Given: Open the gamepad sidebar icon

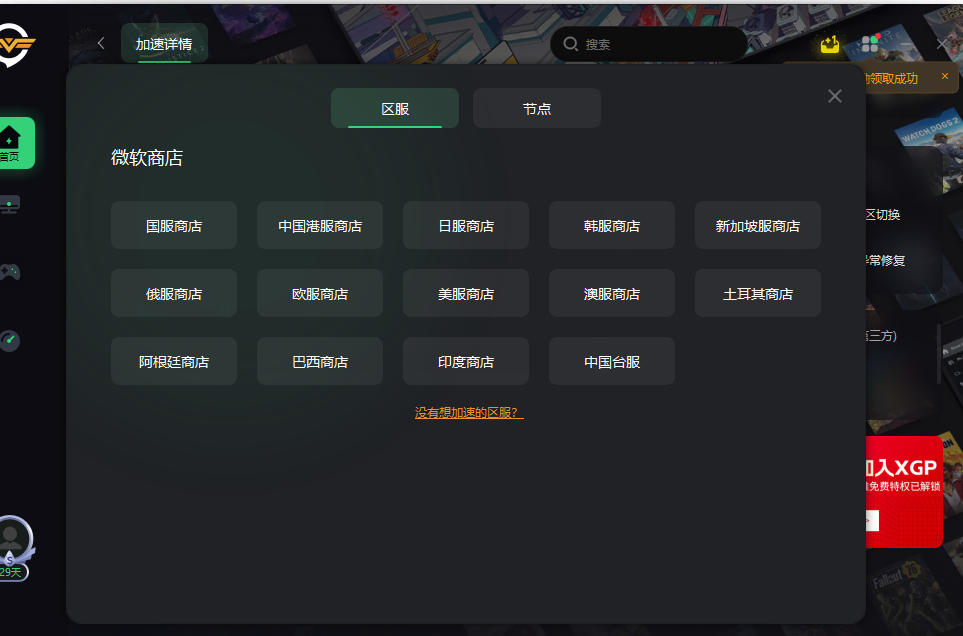Looking at the screenshot, I should (10, 272).
